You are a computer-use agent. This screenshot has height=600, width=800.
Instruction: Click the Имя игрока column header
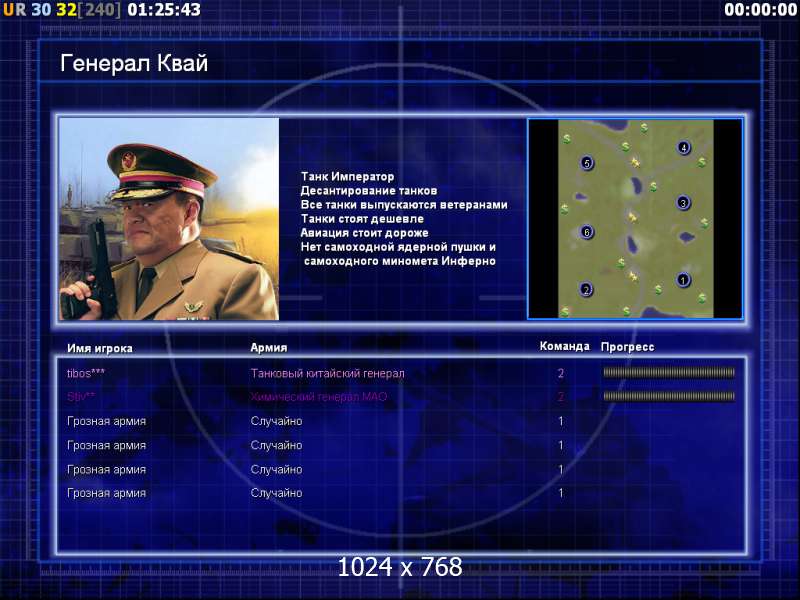[x=100, y=348]
